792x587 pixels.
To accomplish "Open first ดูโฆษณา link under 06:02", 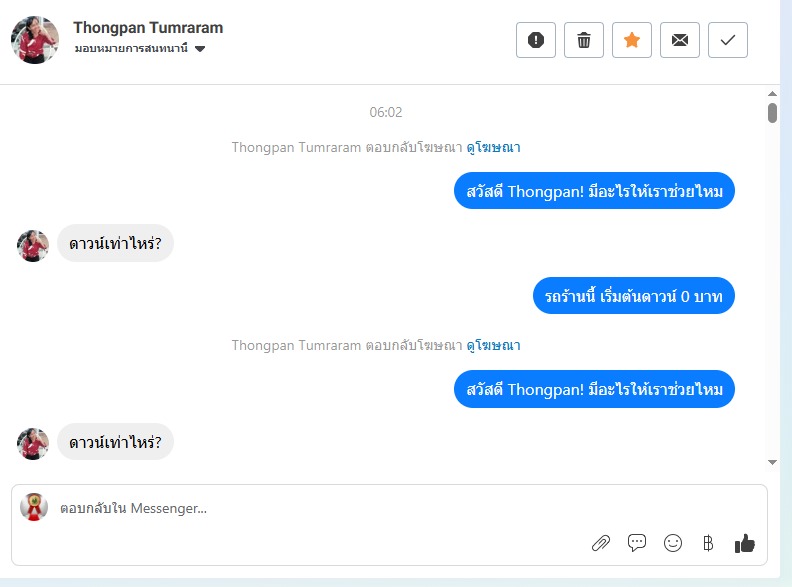I will [x=493, y=148].
